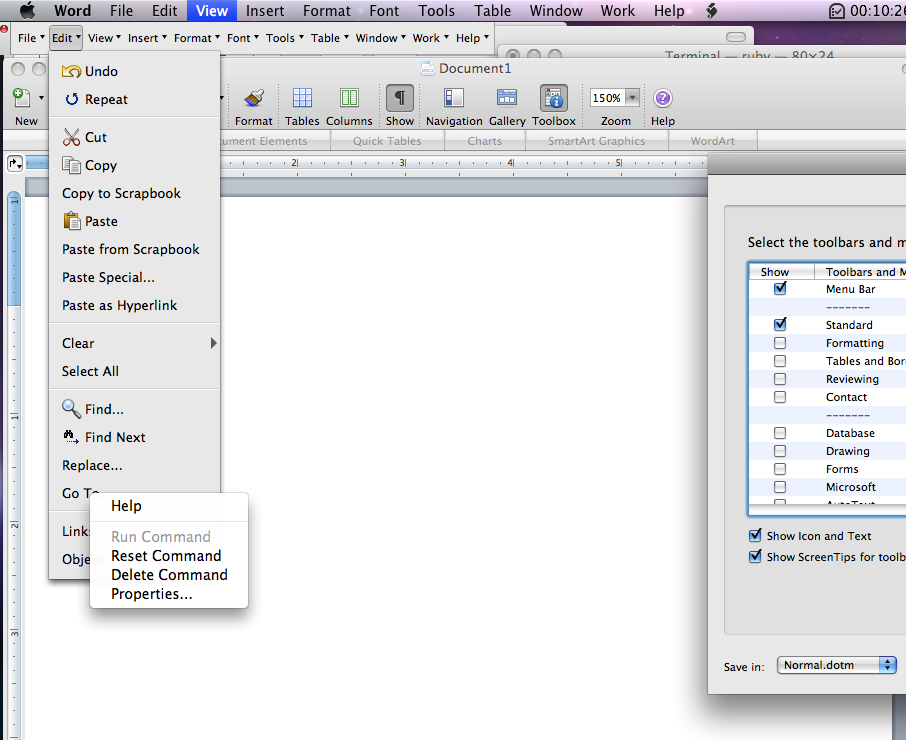Open the Charts elements tab
This screenshot has width=906, height=740.
pyautogui.click(x=484, y=141)
